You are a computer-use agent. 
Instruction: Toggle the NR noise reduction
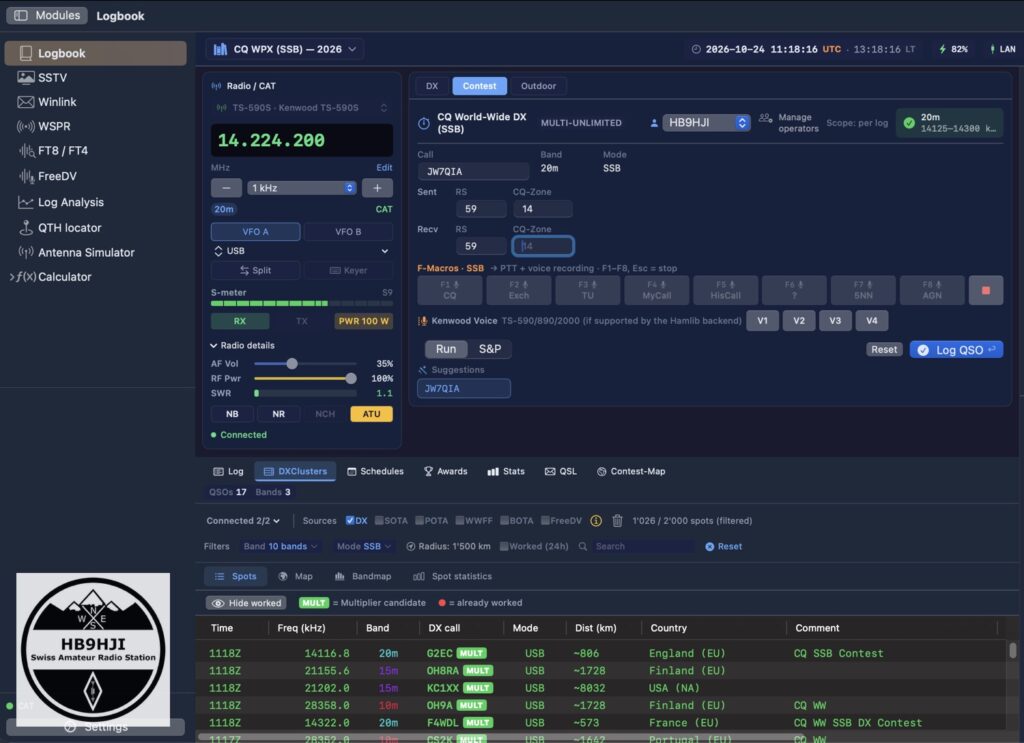(278, 414)
